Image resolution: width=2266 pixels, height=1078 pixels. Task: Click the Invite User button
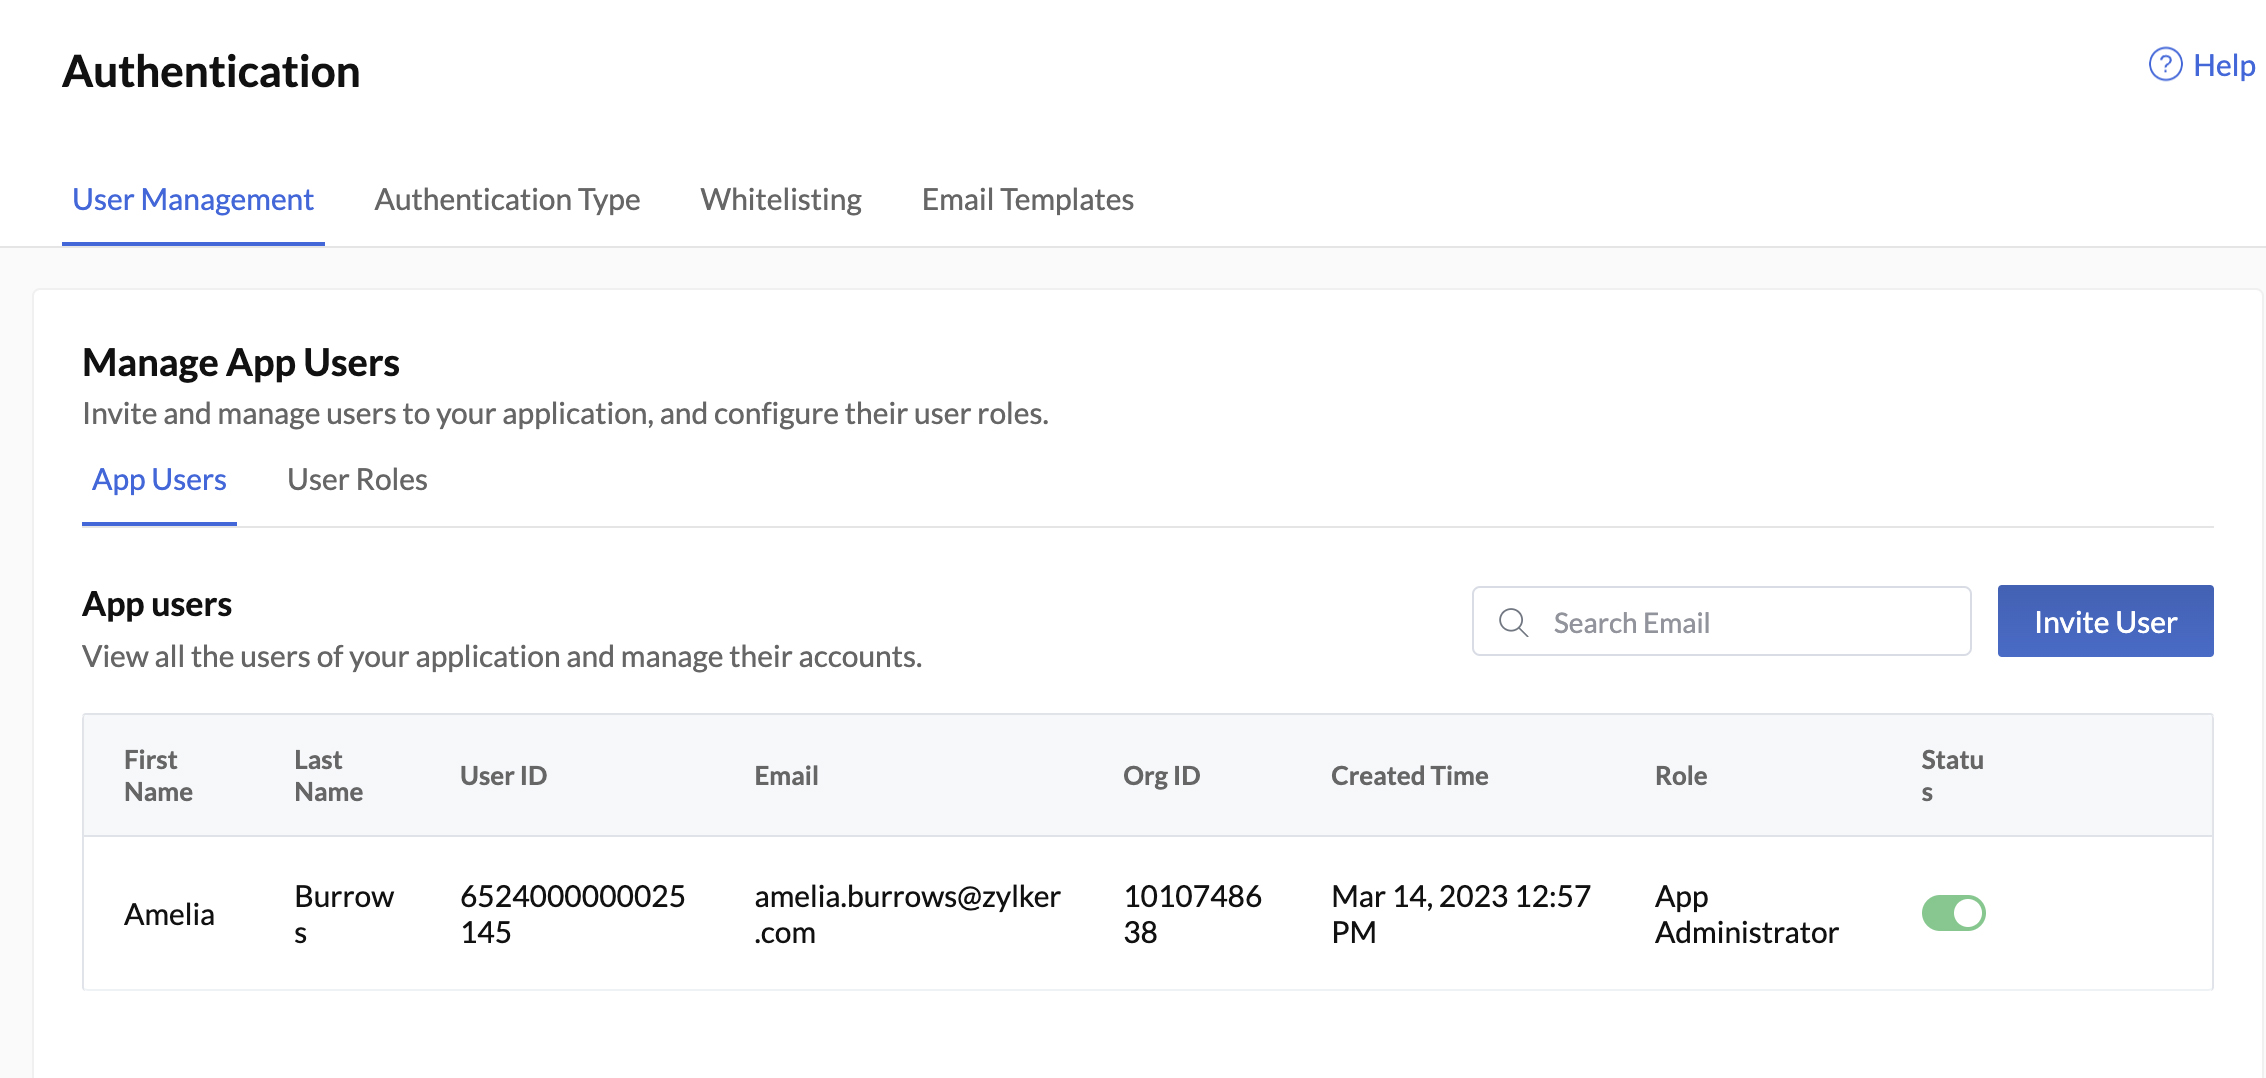coord(2105,621)
